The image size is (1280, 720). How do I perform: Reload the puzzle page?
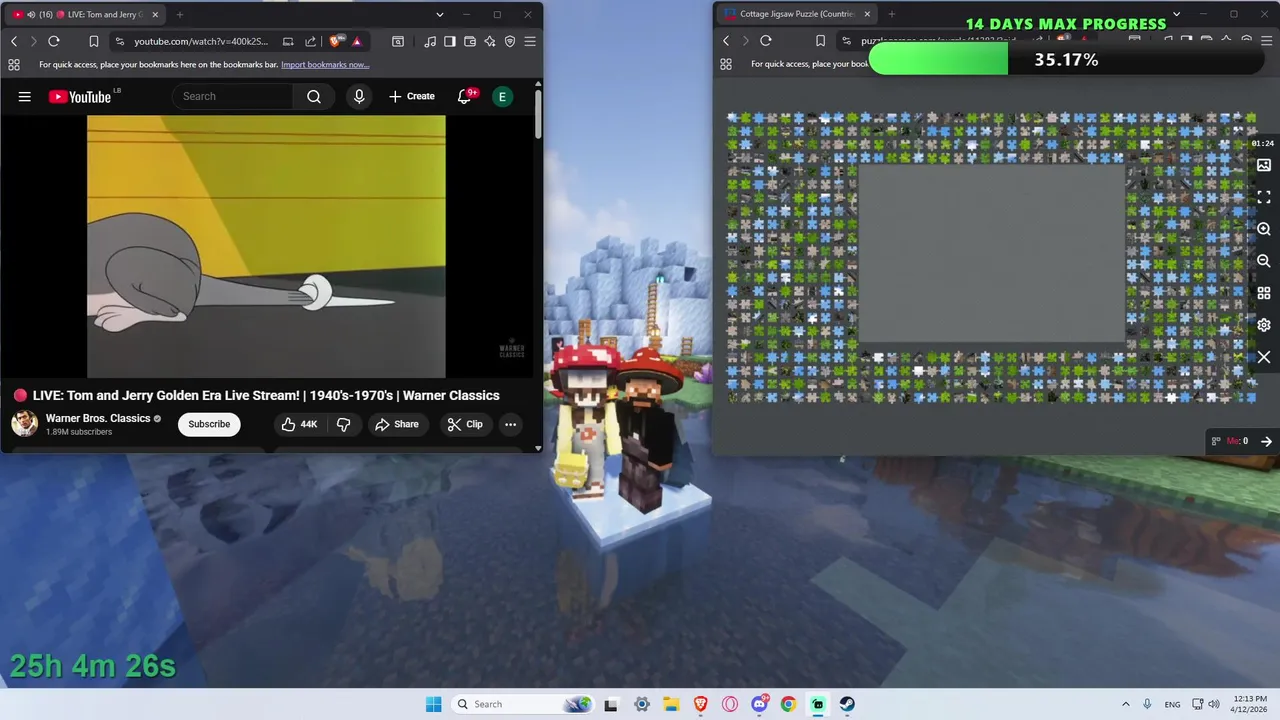point(766,41)
